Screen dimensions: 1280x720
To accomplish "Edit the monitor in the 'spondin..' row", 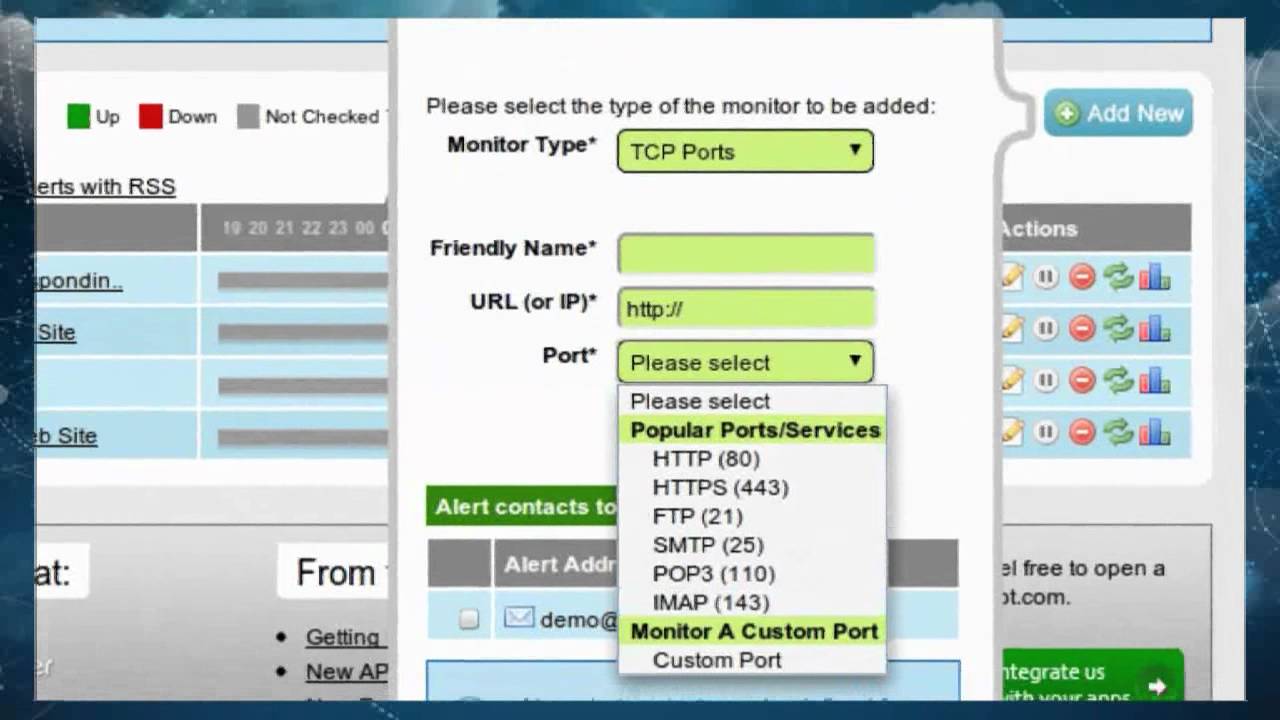I will point(1012,277).
